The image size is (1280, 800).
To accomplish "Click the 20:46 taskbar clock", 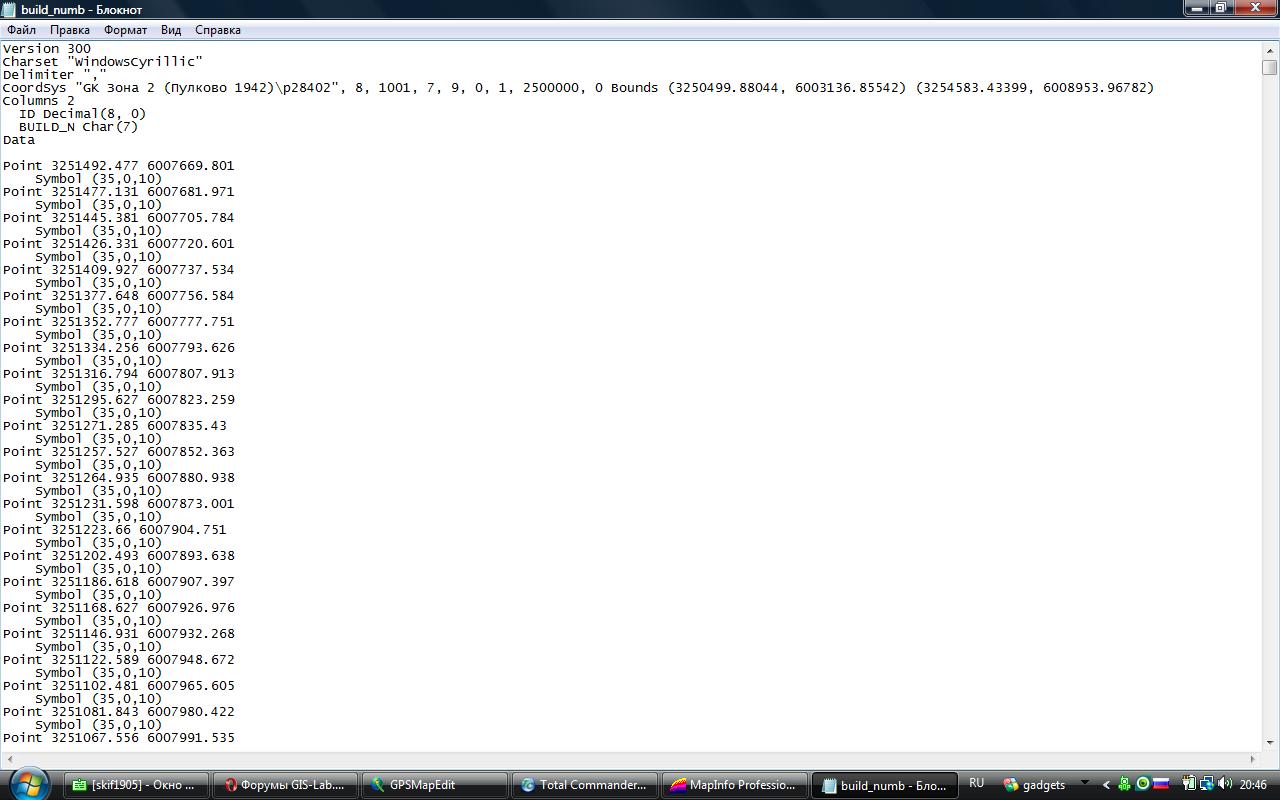I will (1253, 785).
